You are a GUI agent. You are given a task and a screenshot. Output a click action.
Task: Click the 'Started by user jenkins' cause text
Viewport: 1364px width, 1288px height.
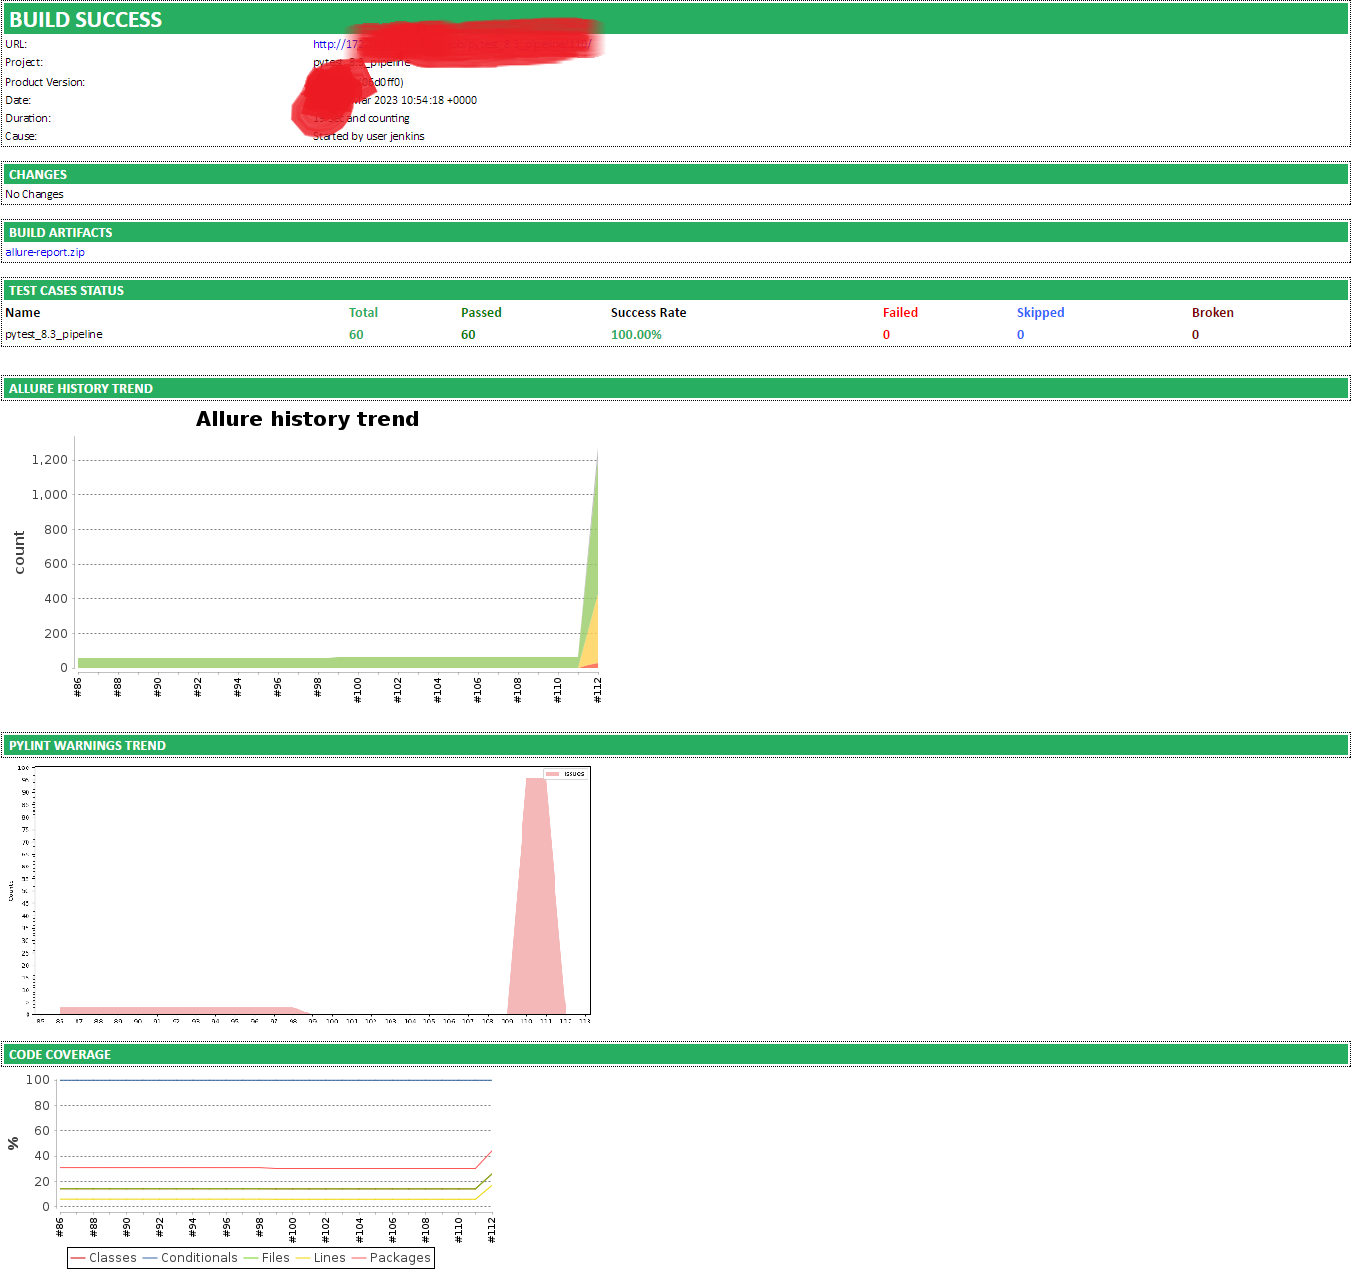pos(369,136)
